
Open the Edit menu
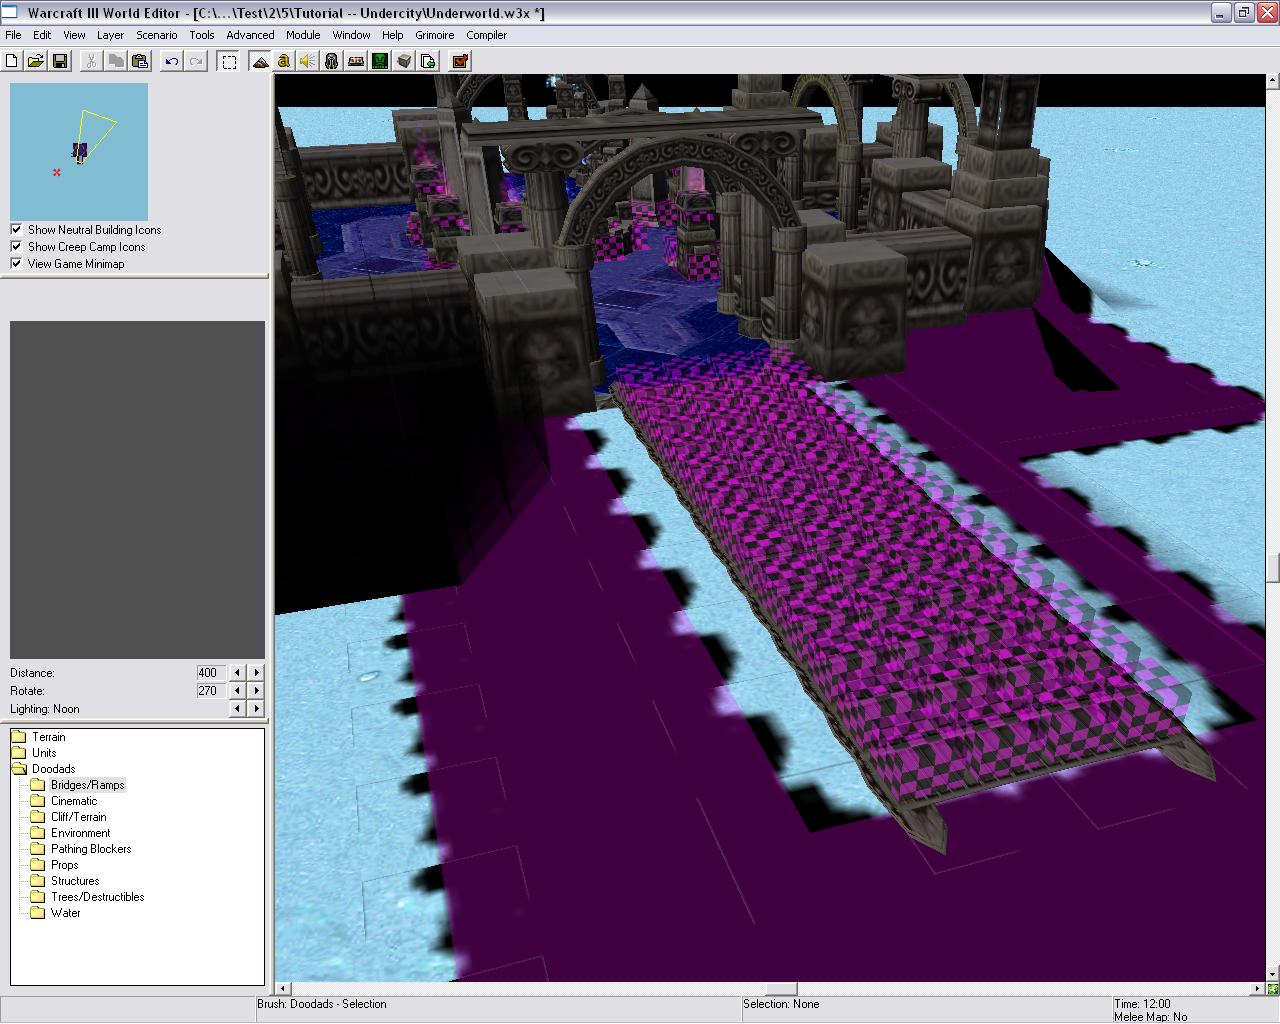(x=42, y=35)
